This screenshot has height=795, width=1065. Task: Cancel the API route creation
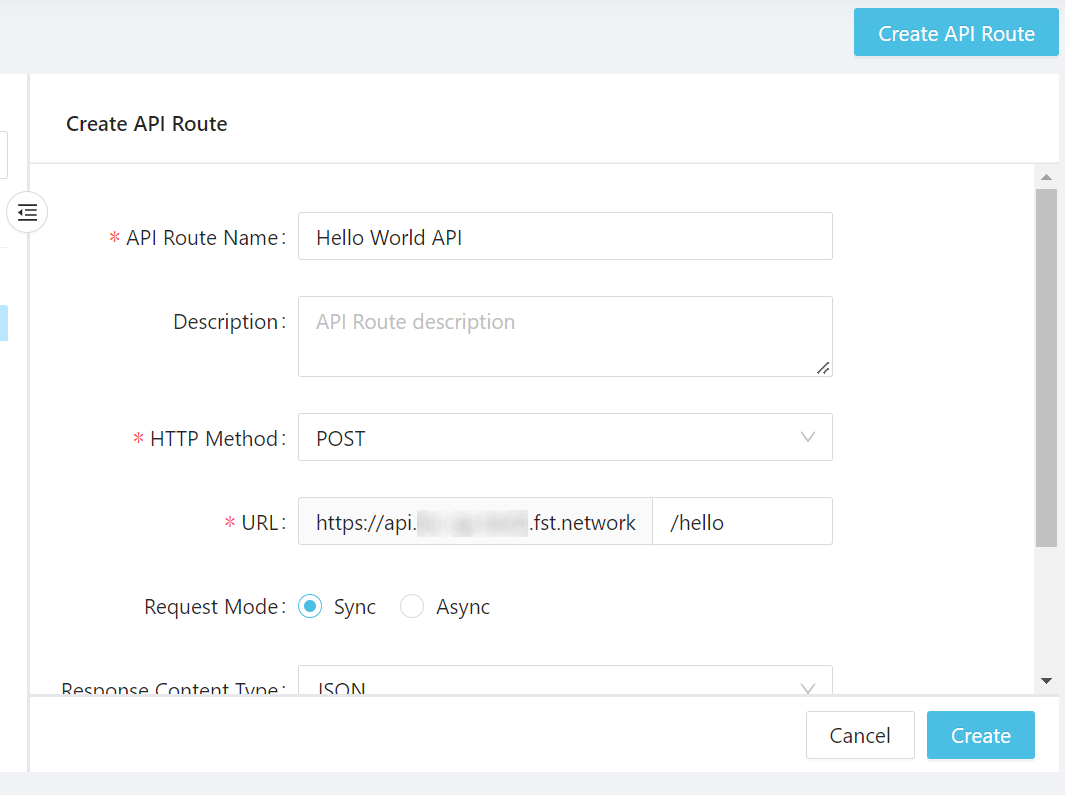[x=860, y=736]
